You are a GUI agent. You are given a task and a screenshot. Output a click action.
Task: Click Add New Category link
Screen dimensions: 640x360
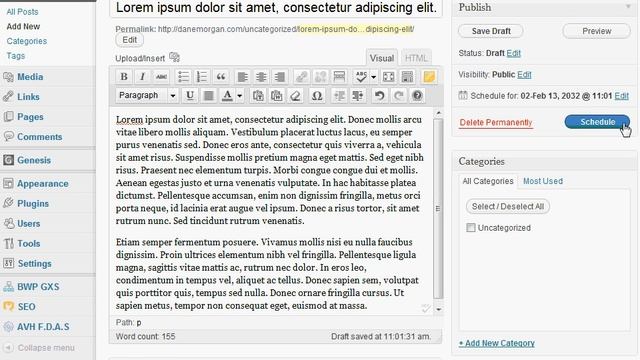(x=496, y=343)
